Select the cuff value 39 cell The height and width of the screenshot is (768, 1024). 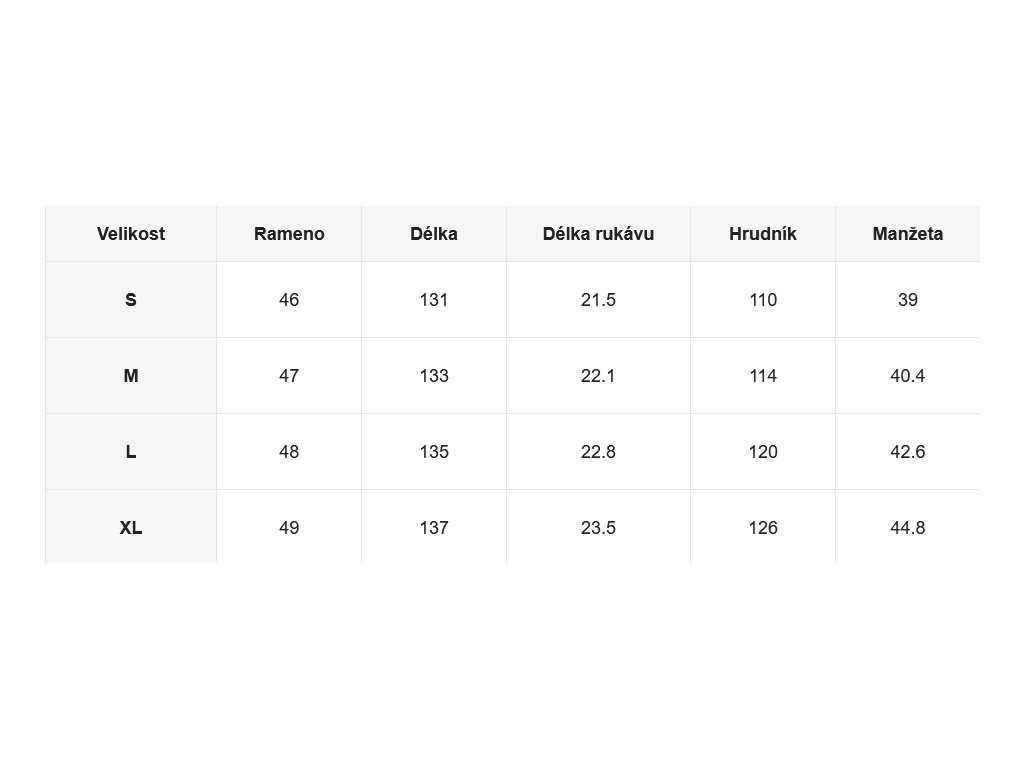point(908,300)
